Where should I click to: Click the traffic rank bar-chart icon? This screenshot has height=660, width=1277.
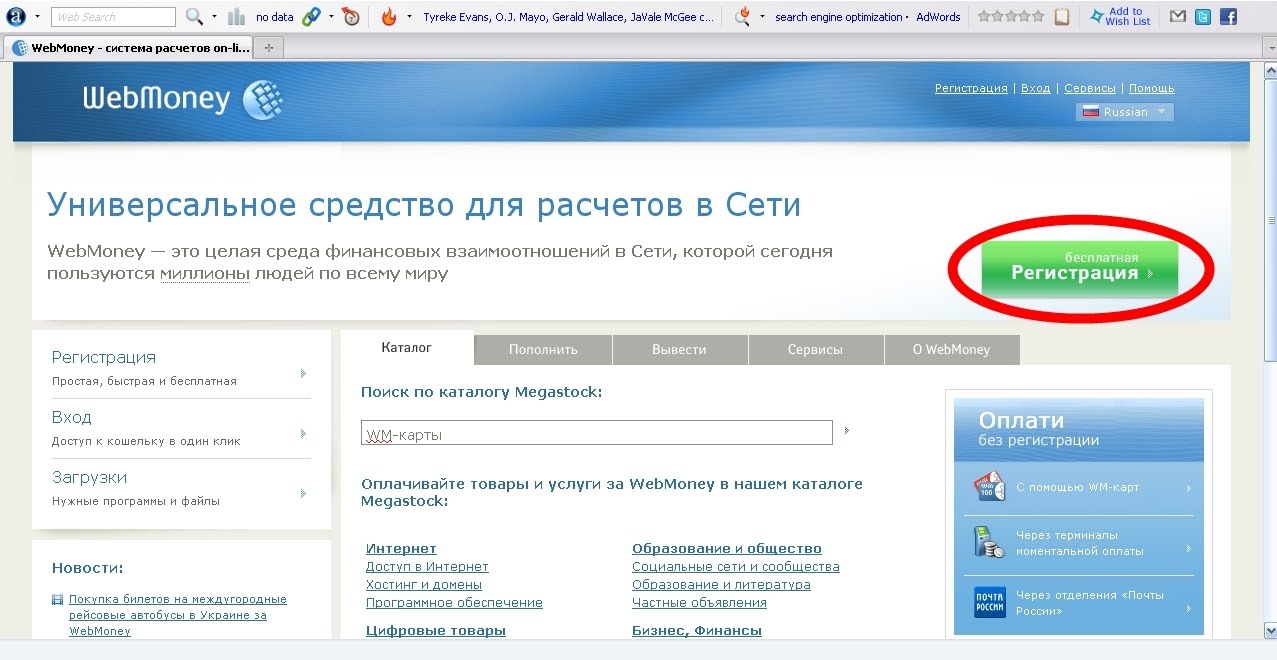(x=236, y=17)
